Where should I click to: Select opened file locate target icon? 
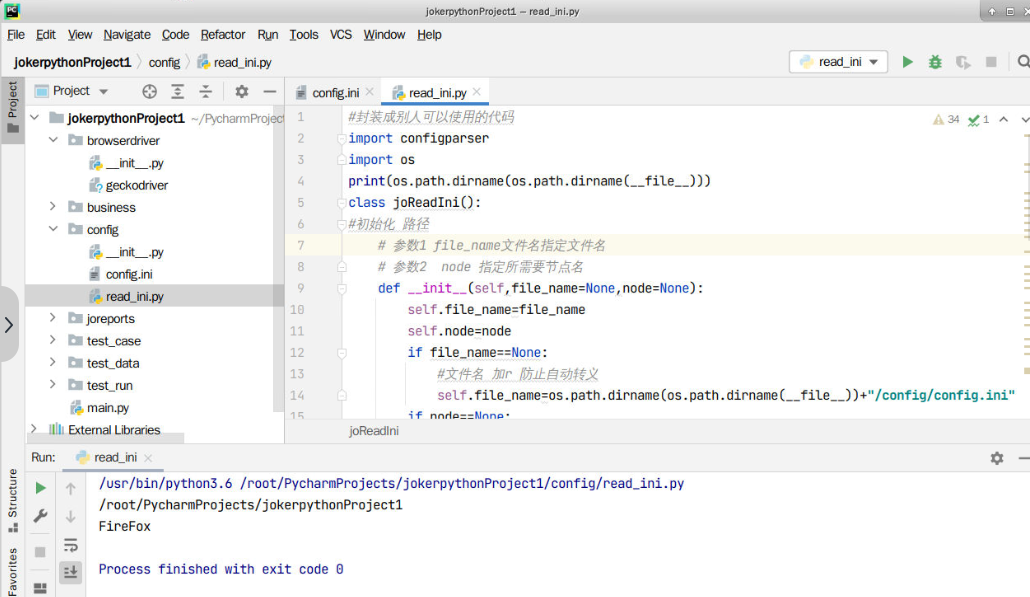[150, 91]
